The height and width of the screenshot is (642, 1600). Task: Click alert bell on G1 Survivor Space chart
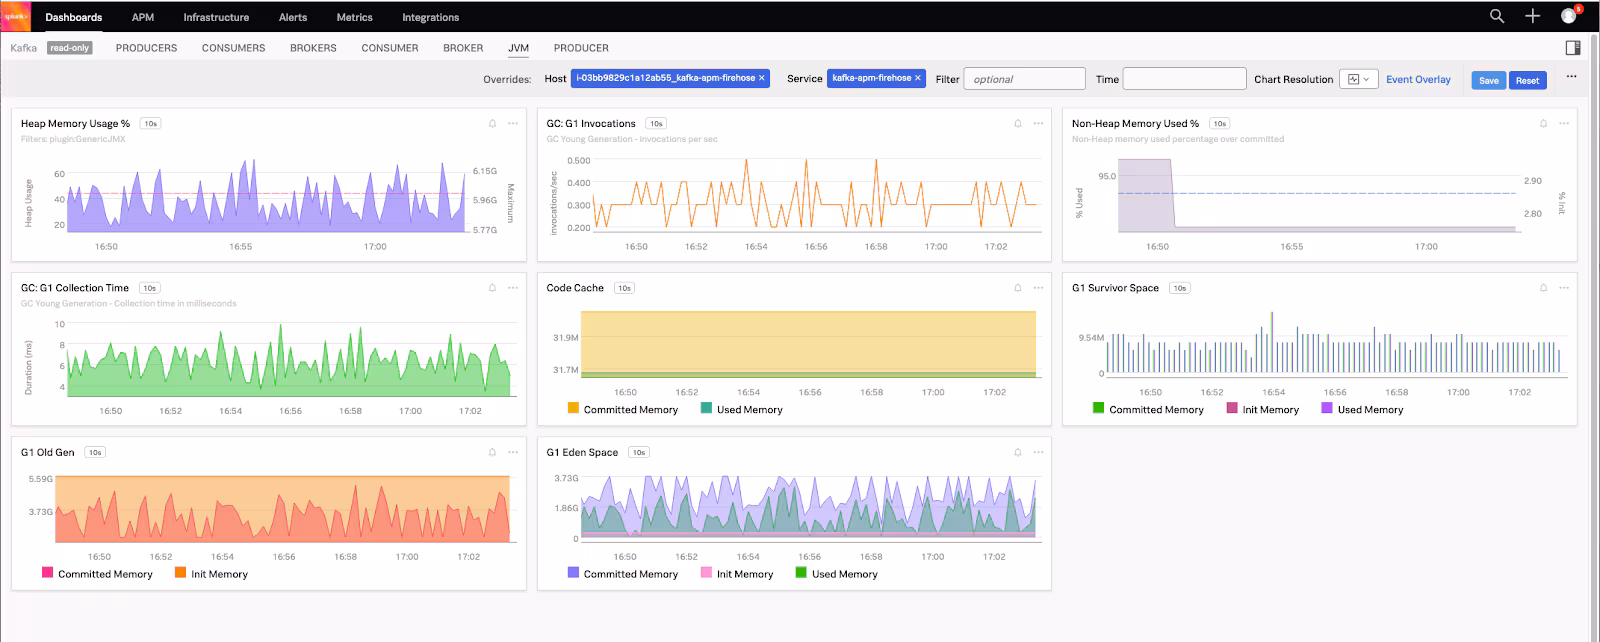[1543, 288]
